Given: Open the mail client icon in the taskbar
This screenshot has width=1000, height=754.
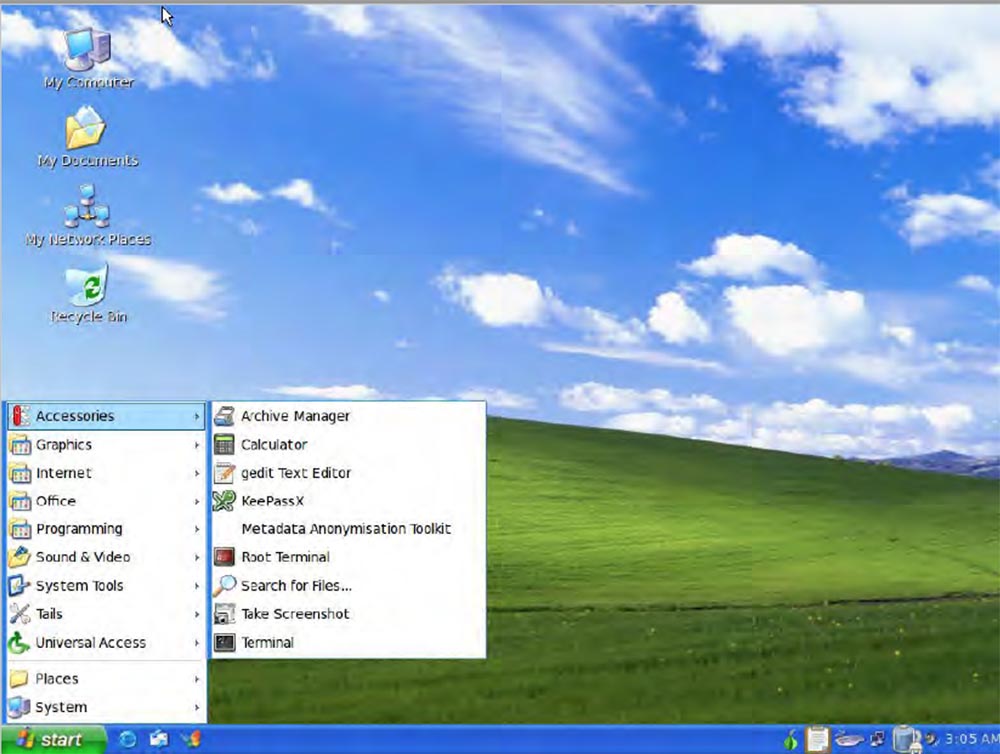Looking at the screenshot, I should 159,739.
